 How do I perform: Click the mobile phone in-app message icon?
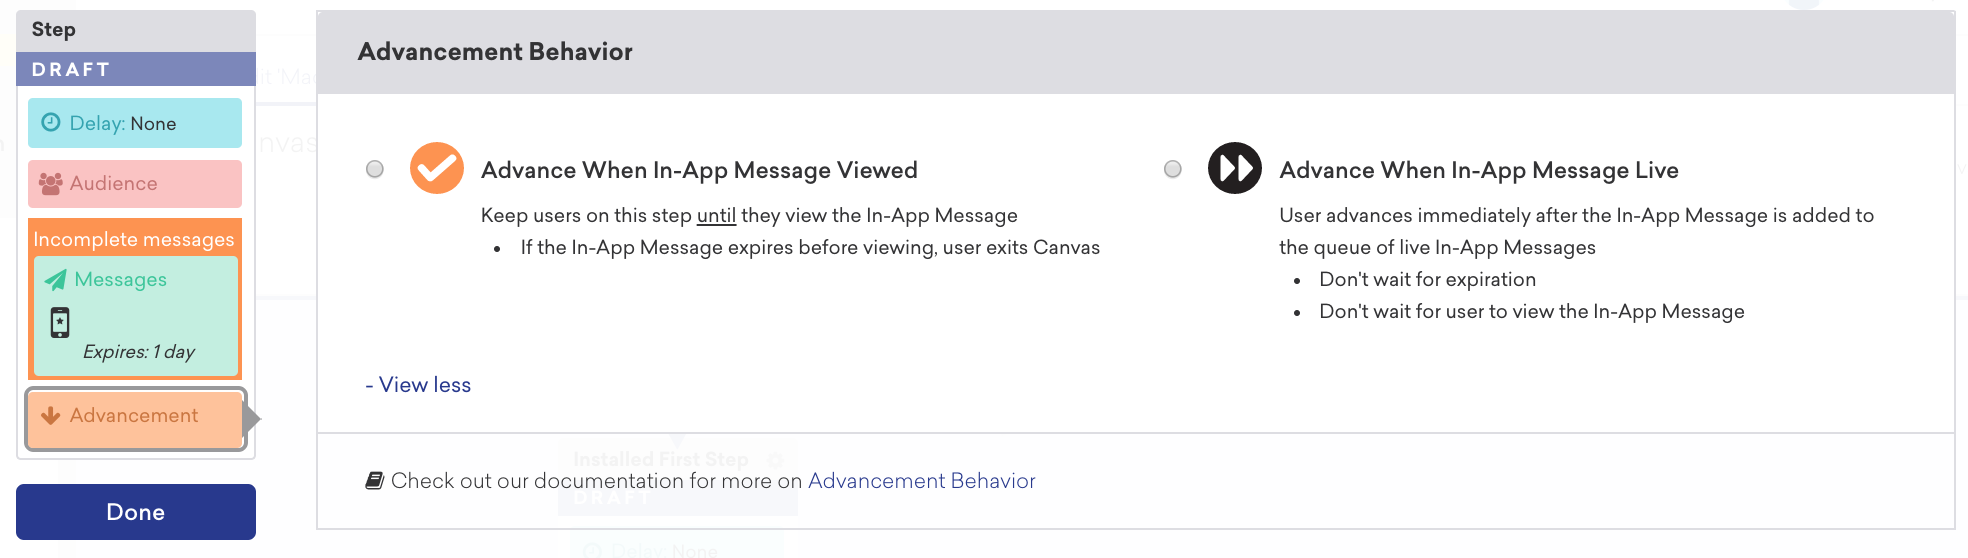60,322
